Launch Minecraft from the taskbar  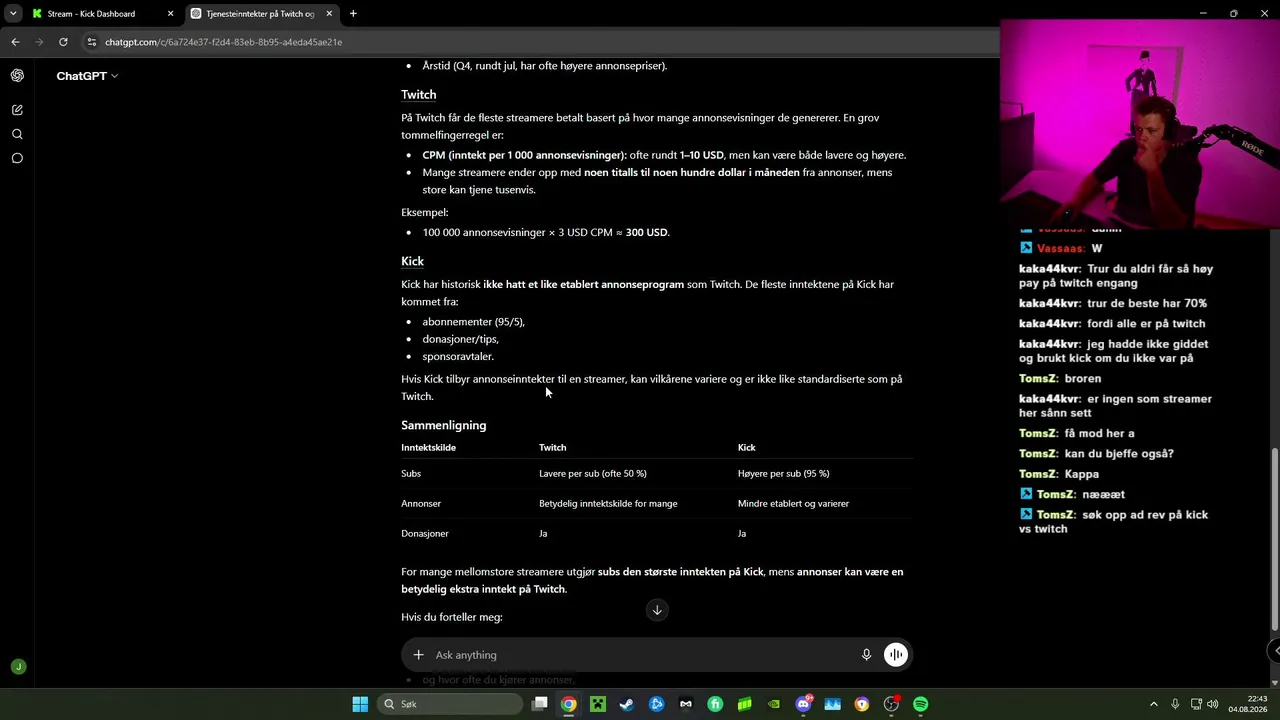click(x=598, y=704)
